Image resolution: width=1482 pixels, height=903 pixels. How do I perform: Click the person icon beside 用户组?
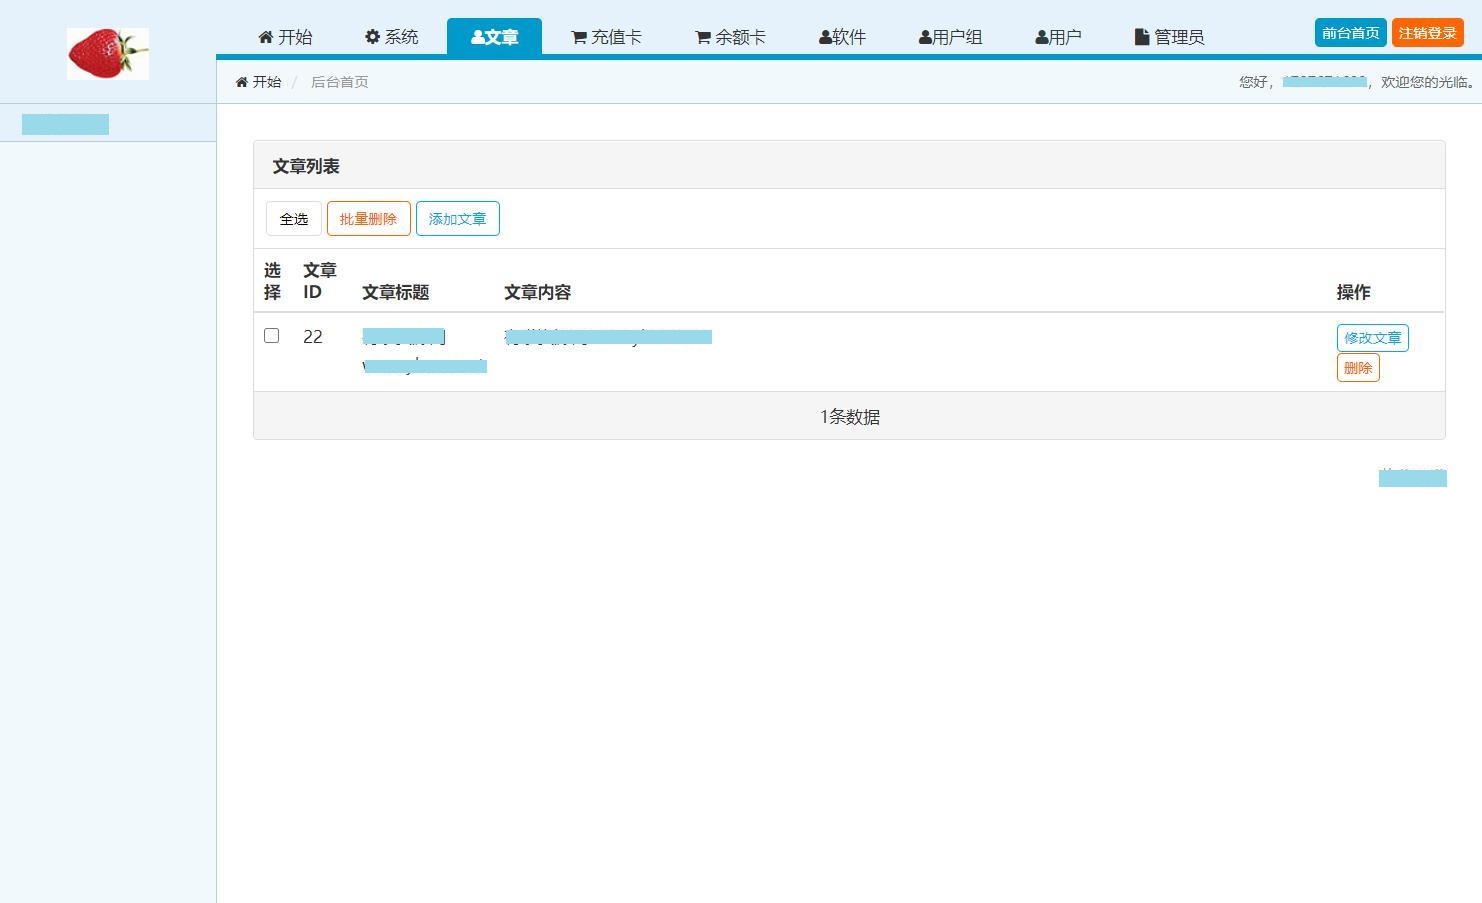coord(925,37)
